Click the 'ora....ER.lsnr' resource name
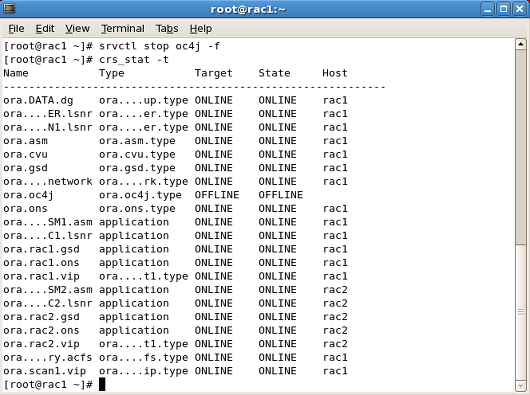530x395 pixels. [48, 114]
